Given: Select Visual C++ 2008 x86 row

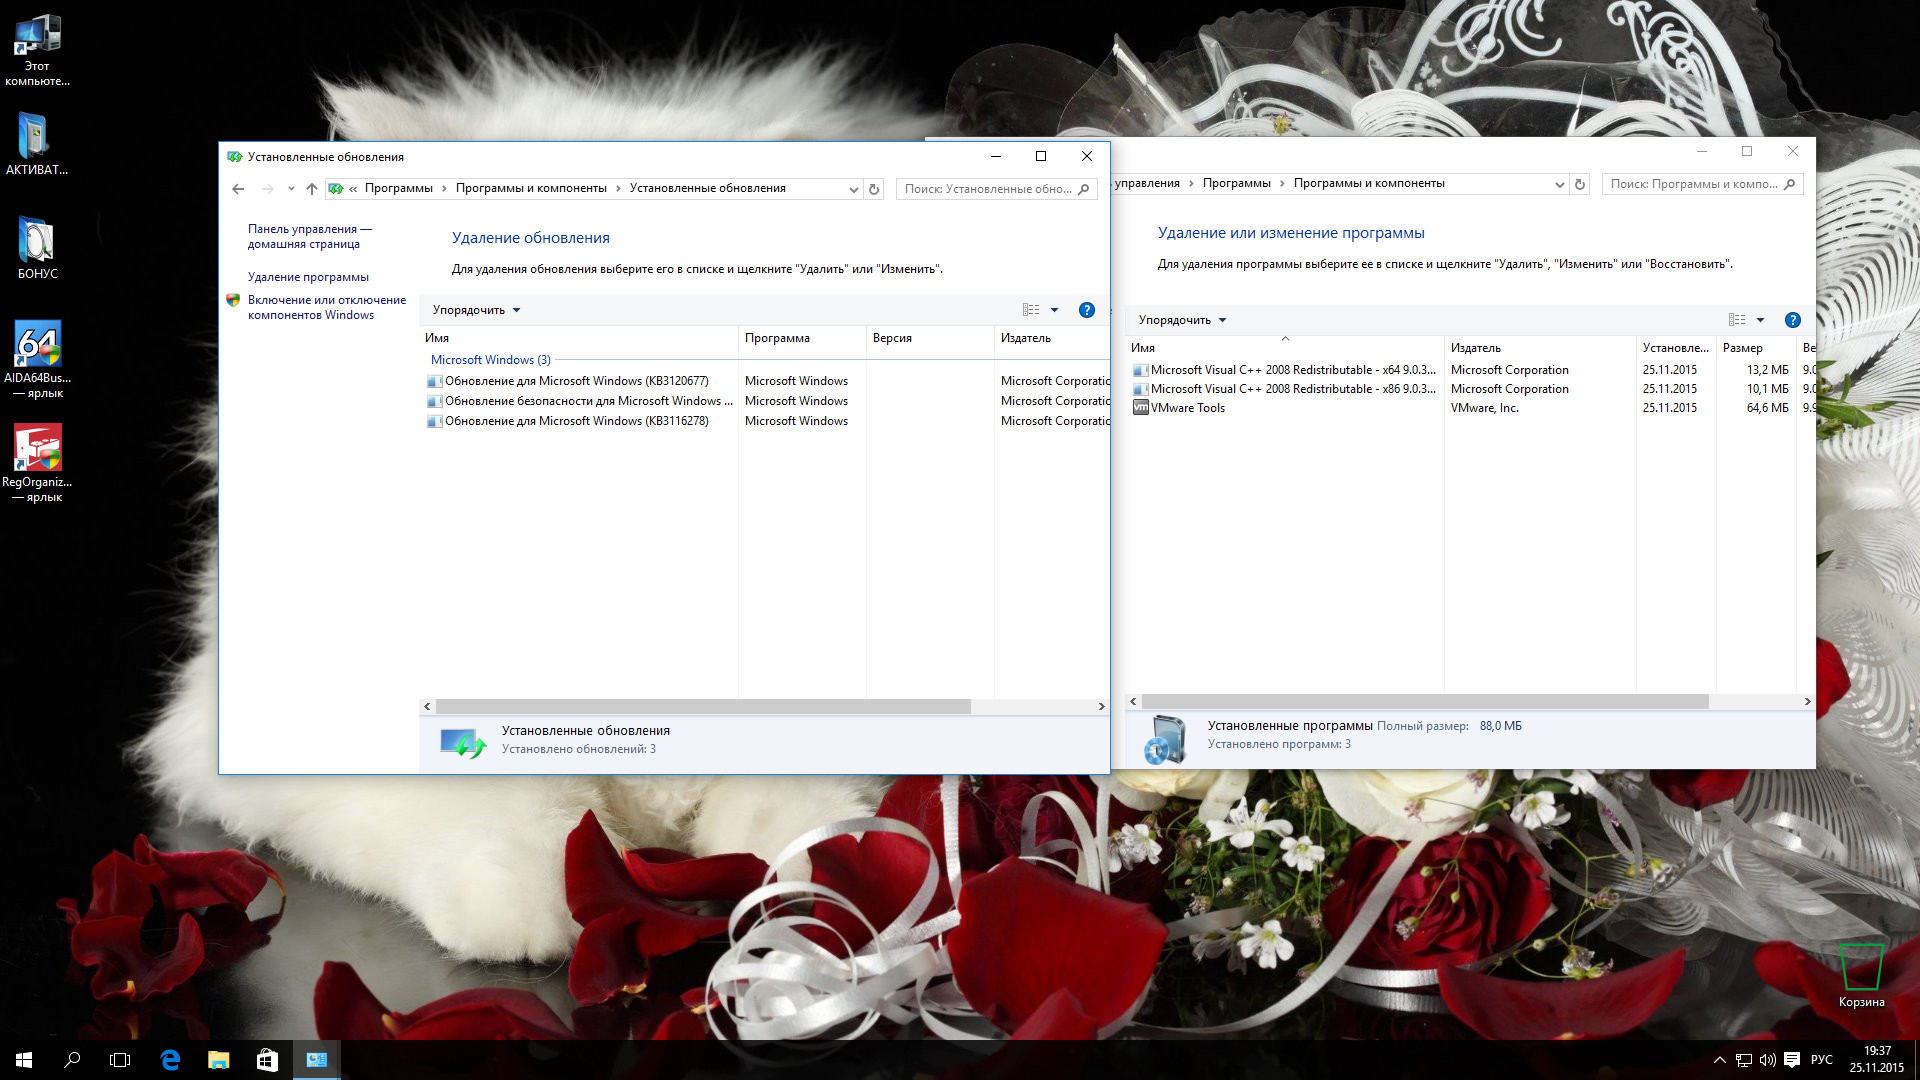Looking at the screenshot, I should tap(1472, 389).
